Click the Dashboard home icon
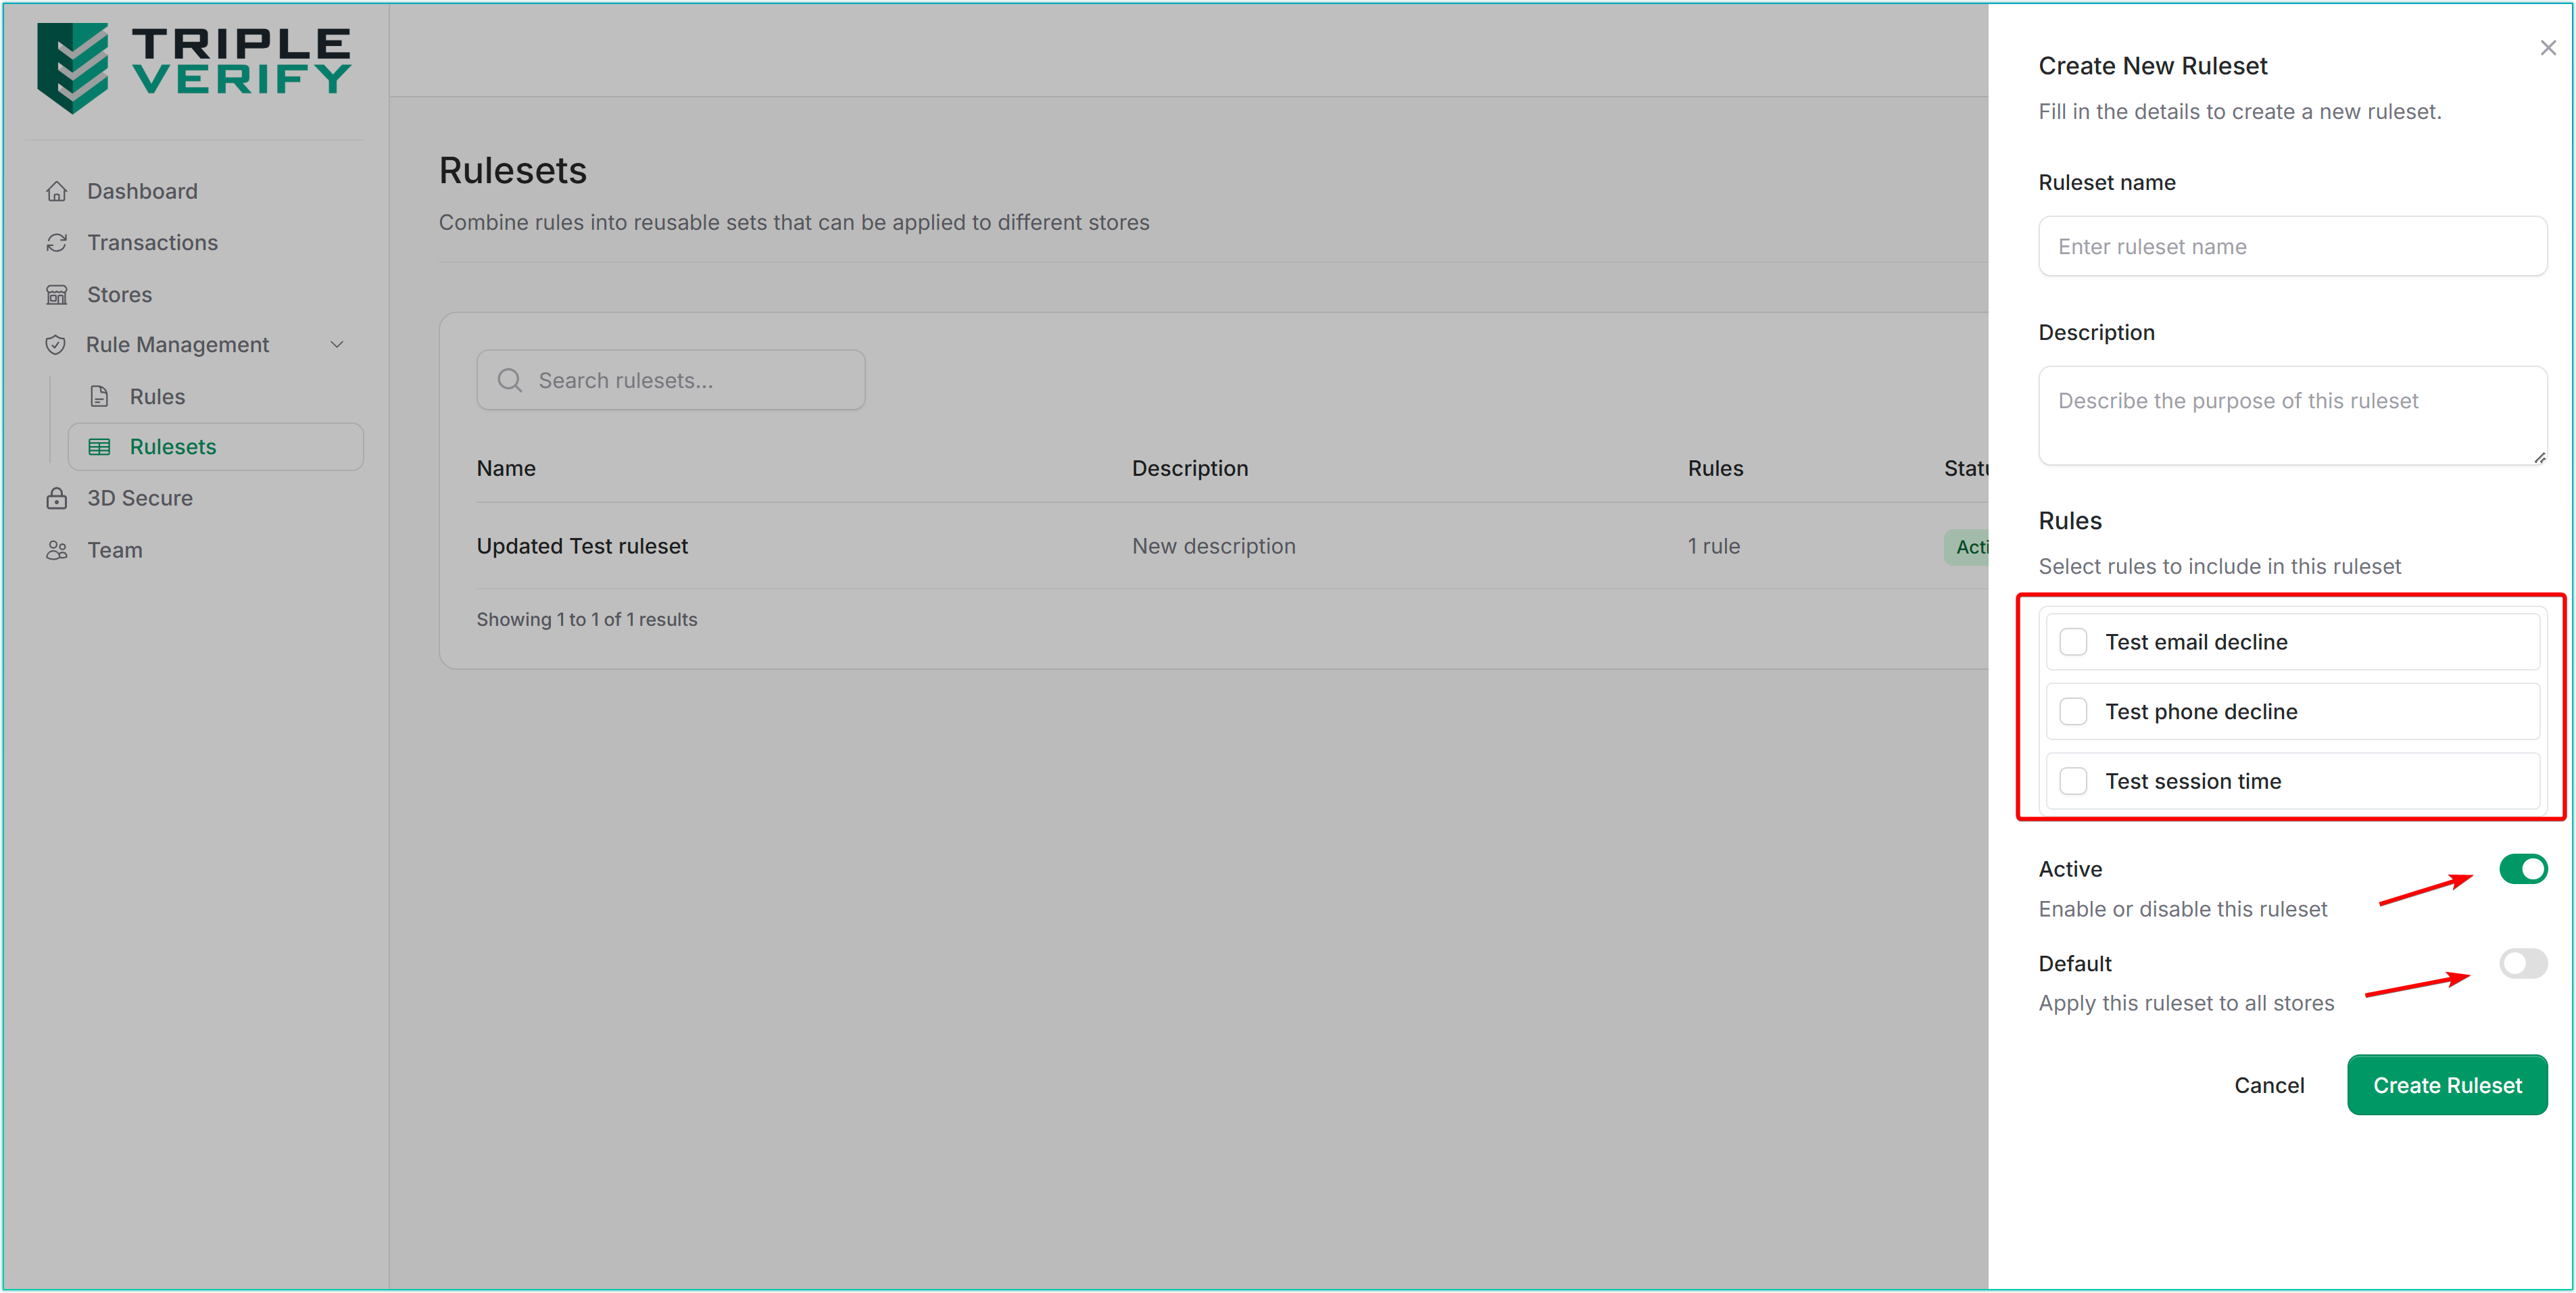2576x1293 pixels. [57, 191]
